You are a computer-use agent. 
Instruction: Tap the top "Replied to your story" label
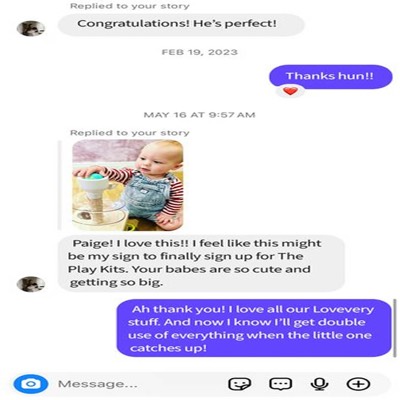point(130,6)
